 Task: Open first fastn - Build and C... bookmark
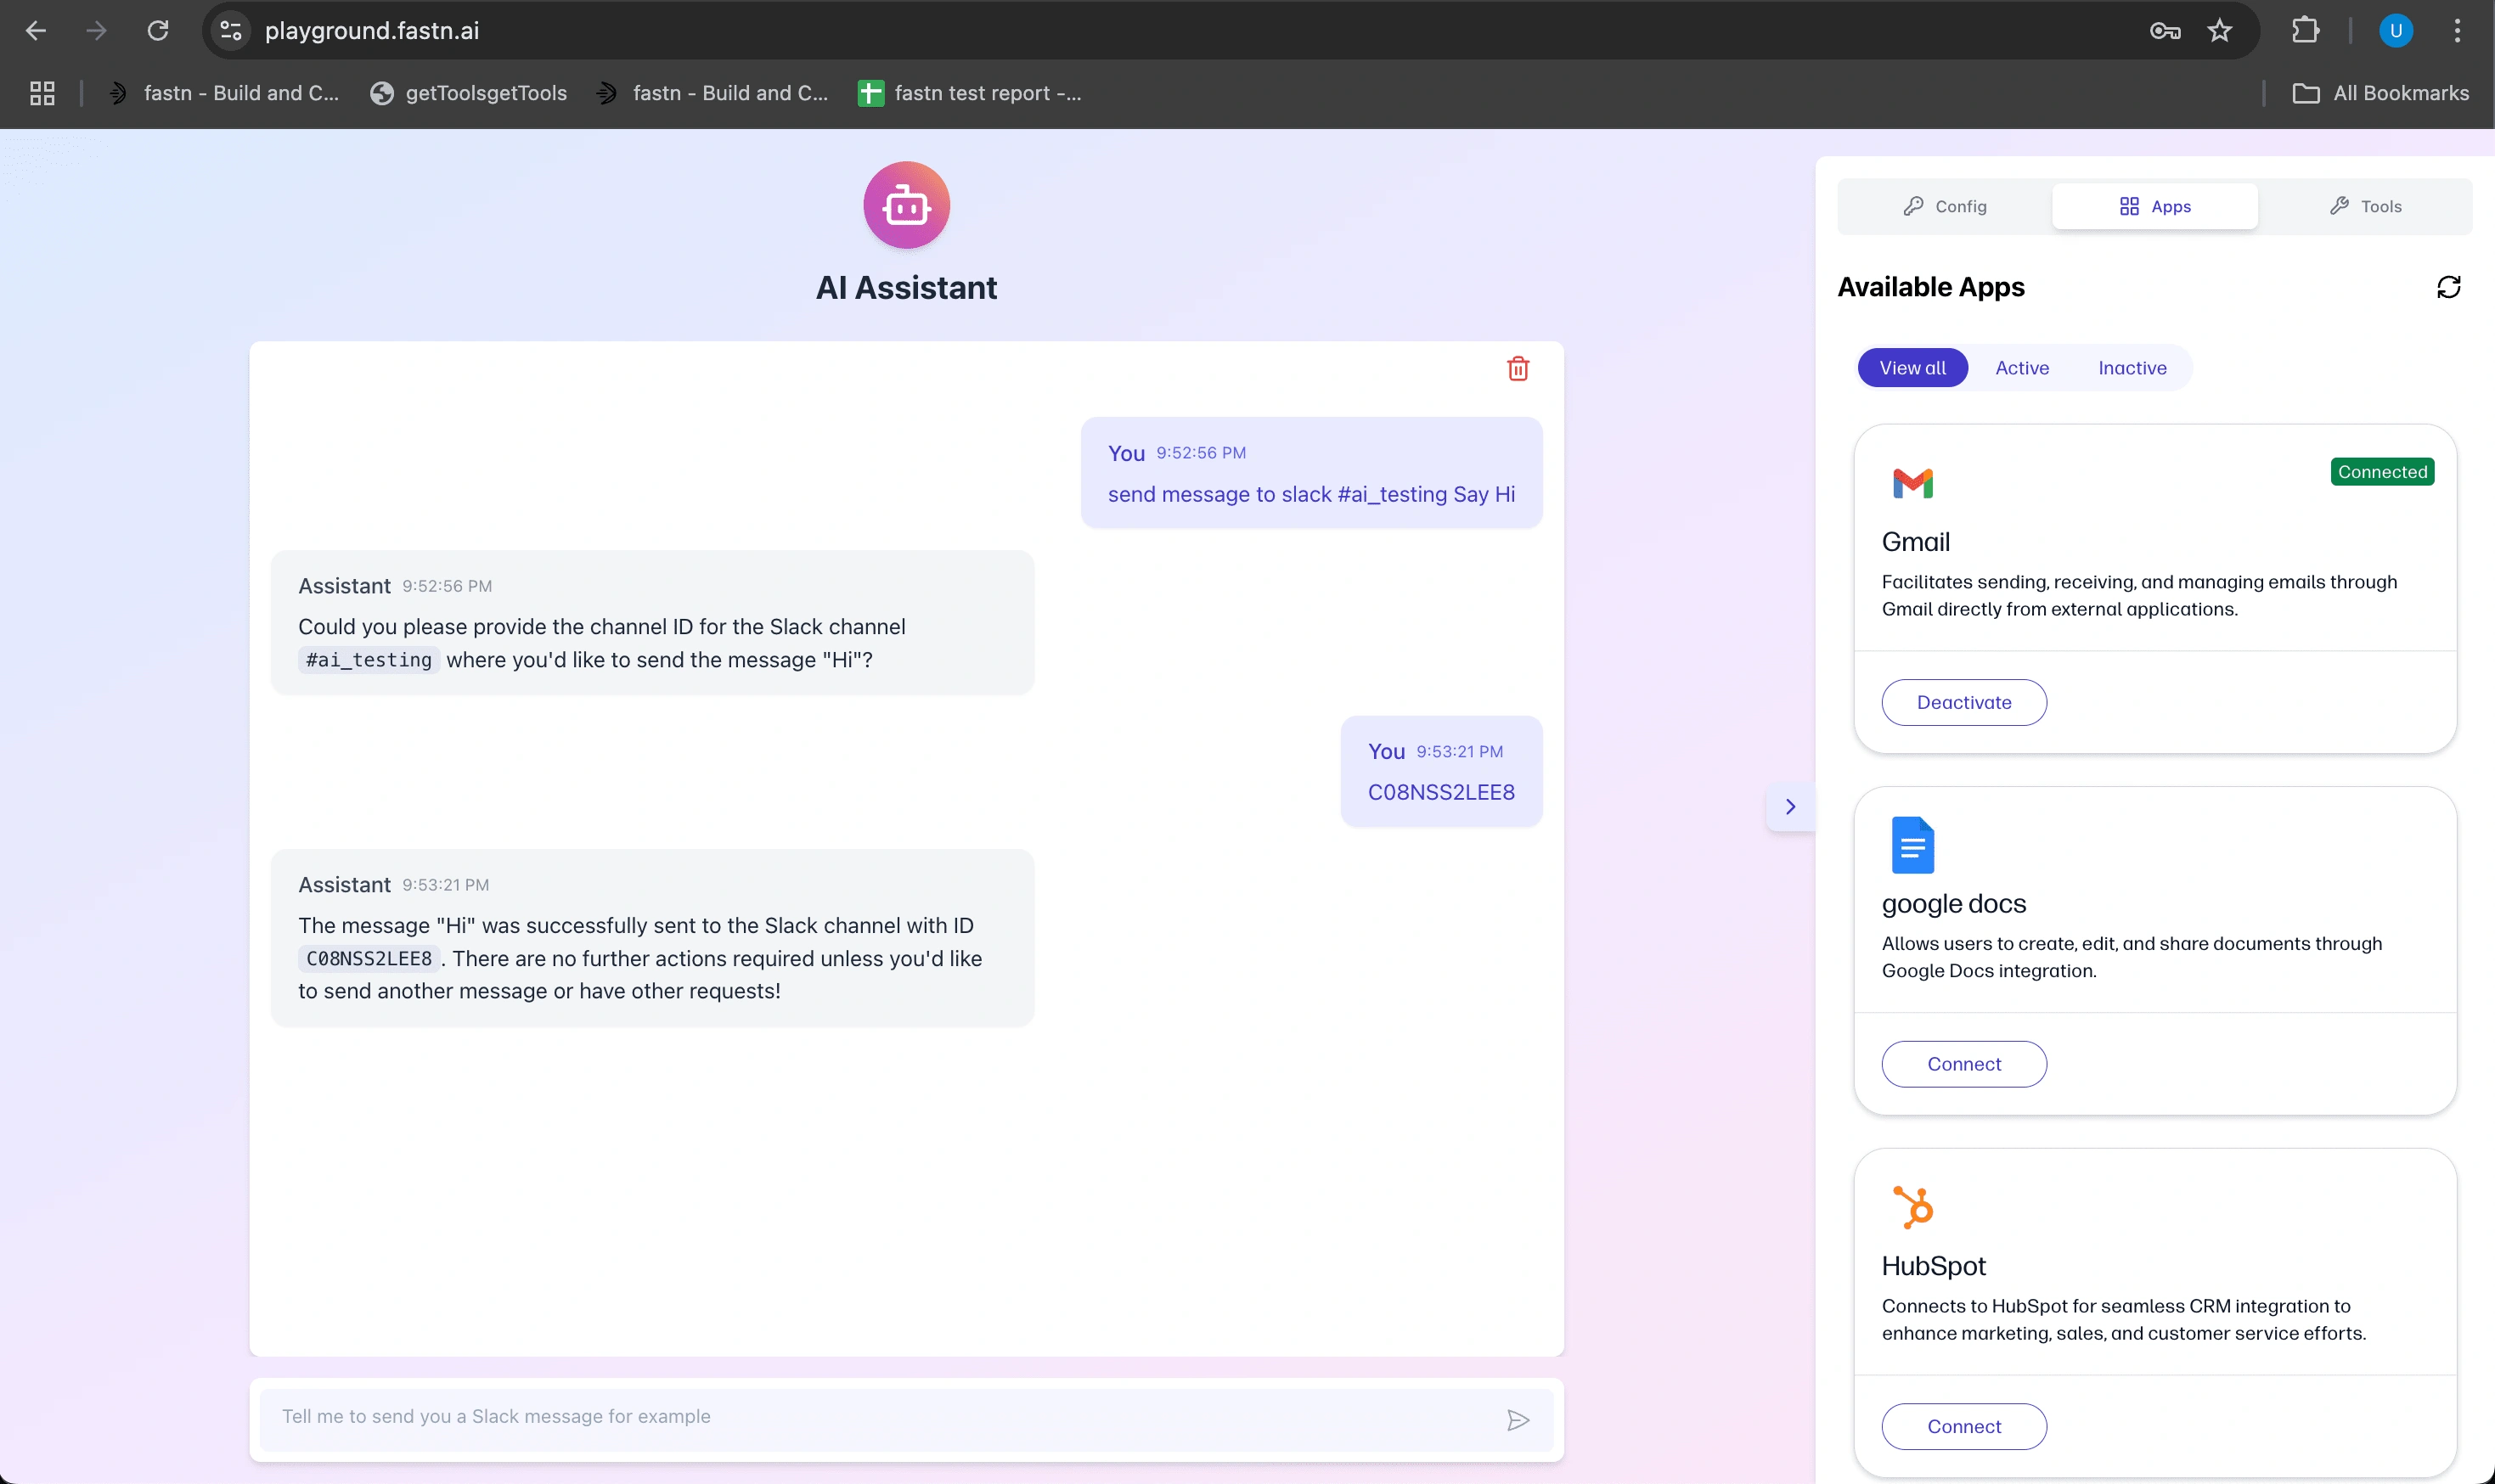coord(224,93)
